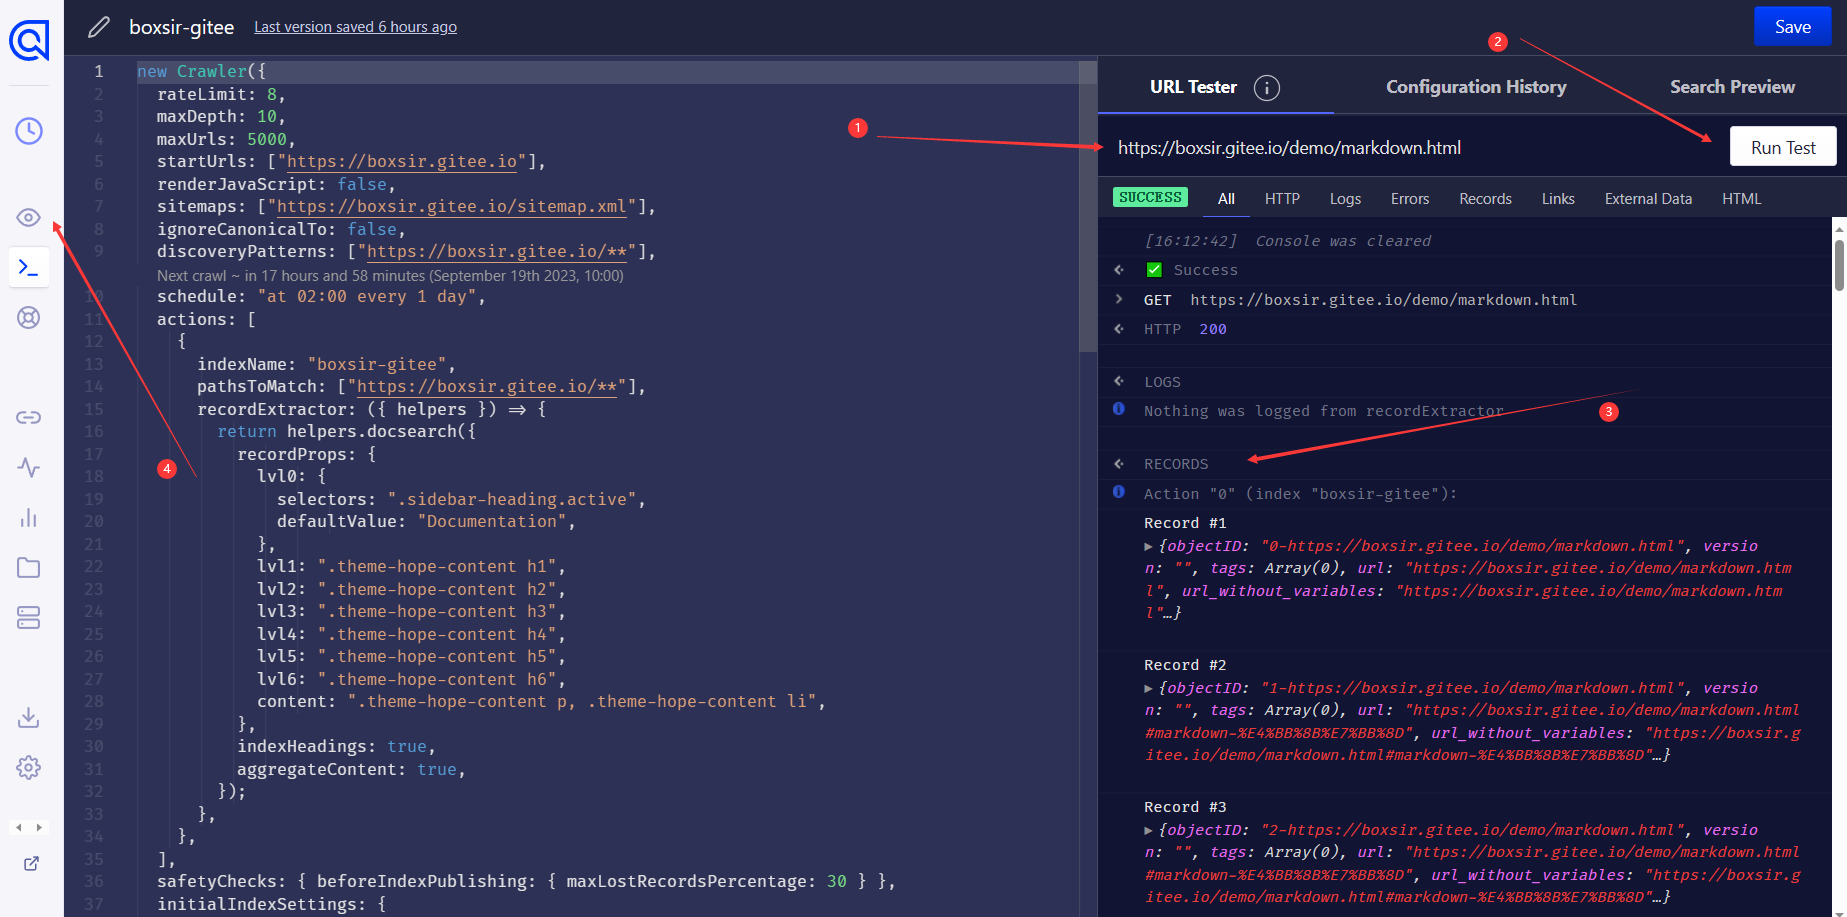Viewport: 1847px width, 917px height.
Task: Open Last version saved 6 hours ago link
Action: (355, 27)
